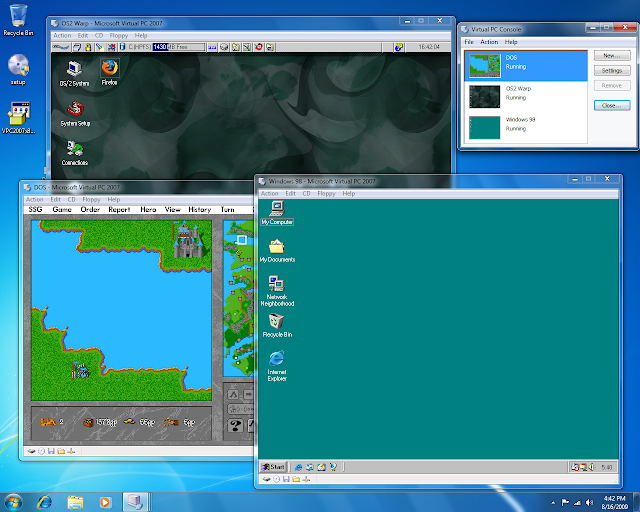Image resolution: width=640 pixels, height=512 pixels.
Task: Open the Hero menu in the DOS game
Action: (x=148, y=209)
